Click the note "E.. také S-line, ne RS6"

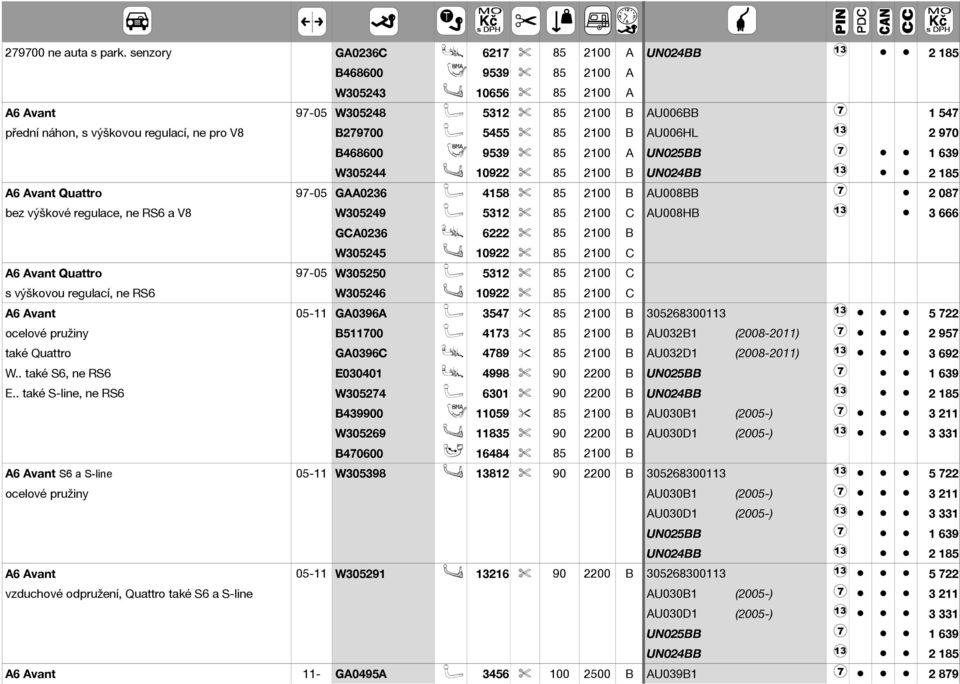click(x=64, y=393)
